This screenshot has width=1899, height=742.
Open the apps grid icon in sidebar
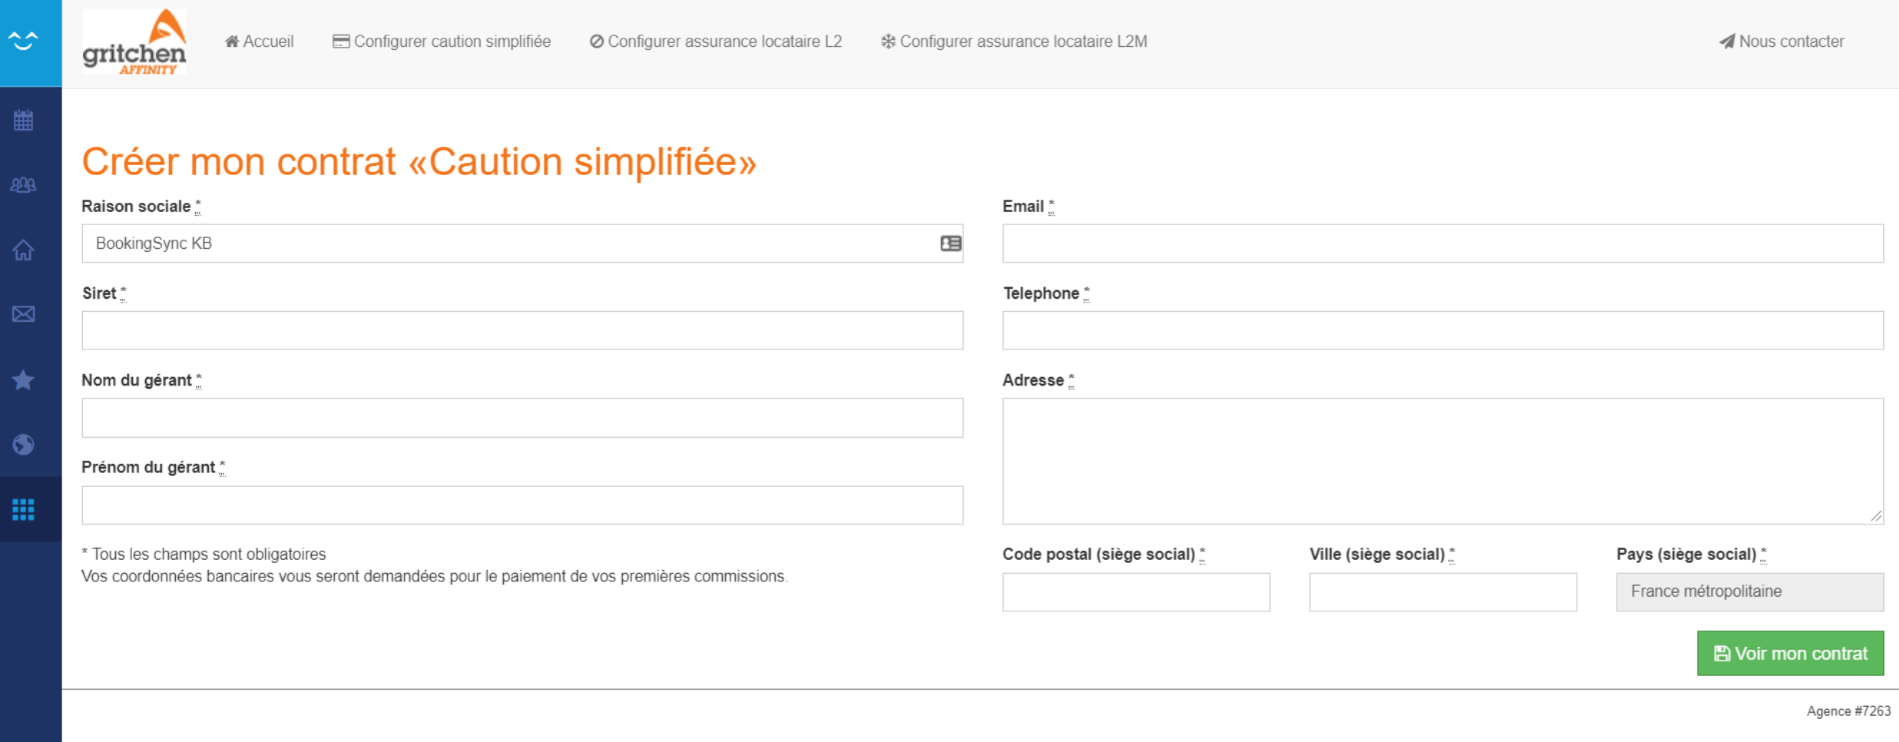(23, 509)
